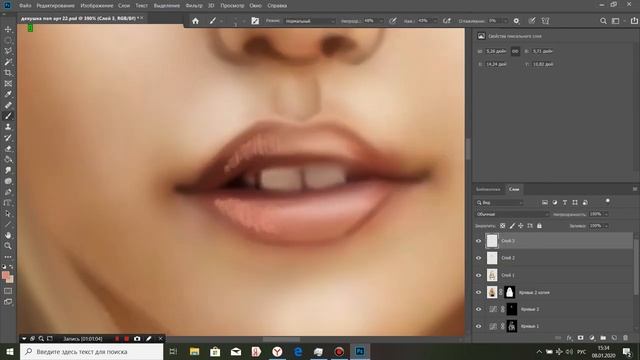Open the Редактирование menu
Viewport: 640px width, 360px height.
click(56, 6)
